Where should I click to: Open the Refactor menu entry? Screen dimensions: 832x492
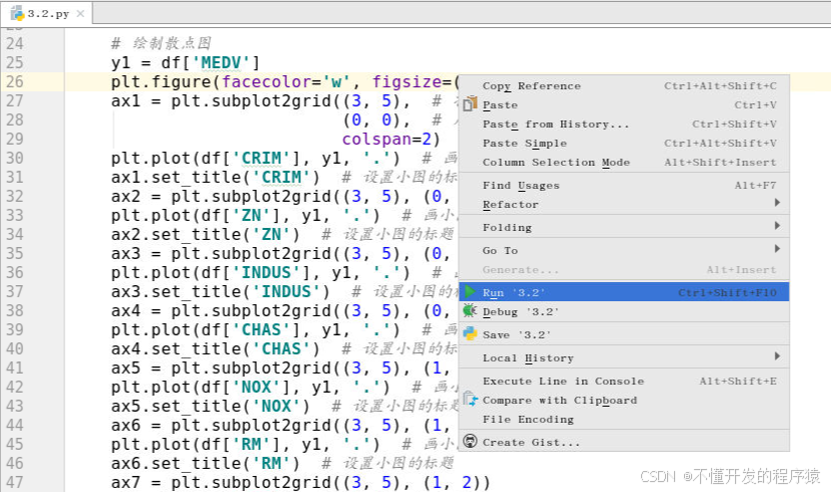623,204
